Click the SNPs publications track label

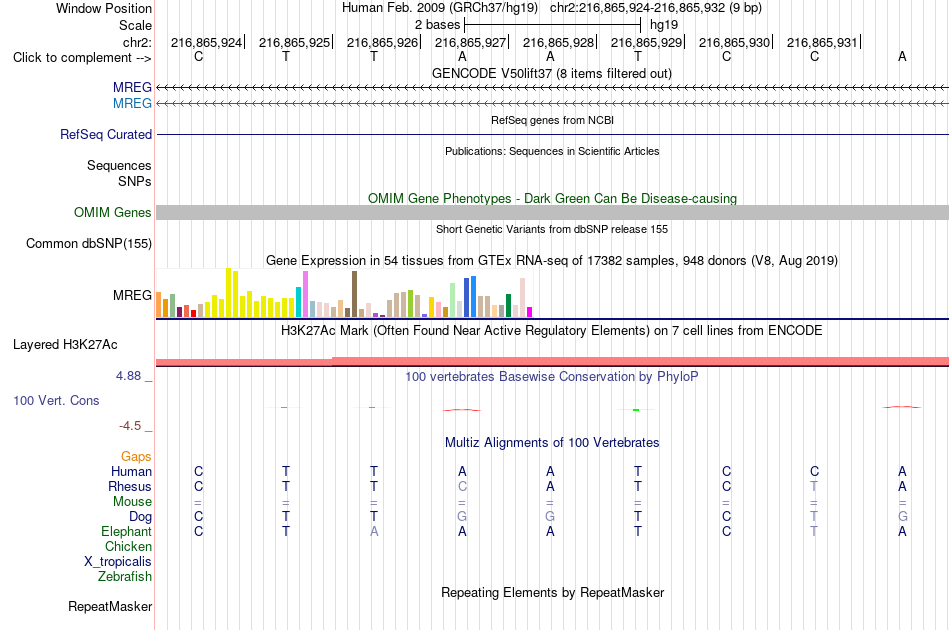click(135, 181)
